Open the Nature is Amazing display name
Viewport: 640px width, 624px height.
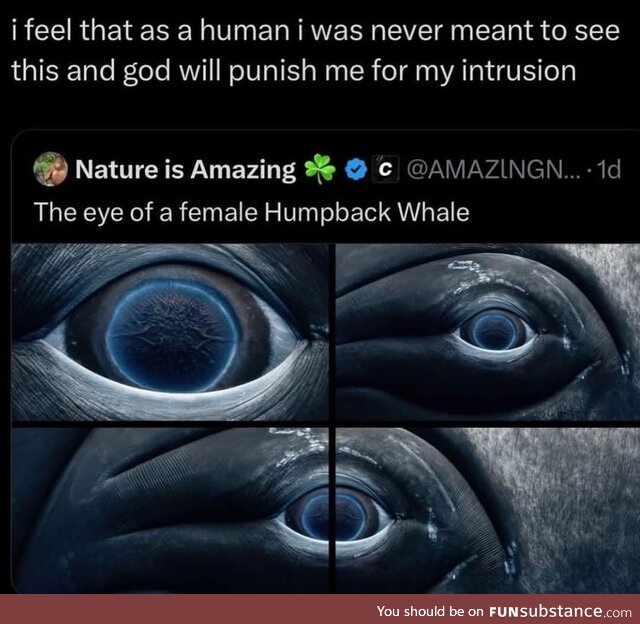pos(186,169)
